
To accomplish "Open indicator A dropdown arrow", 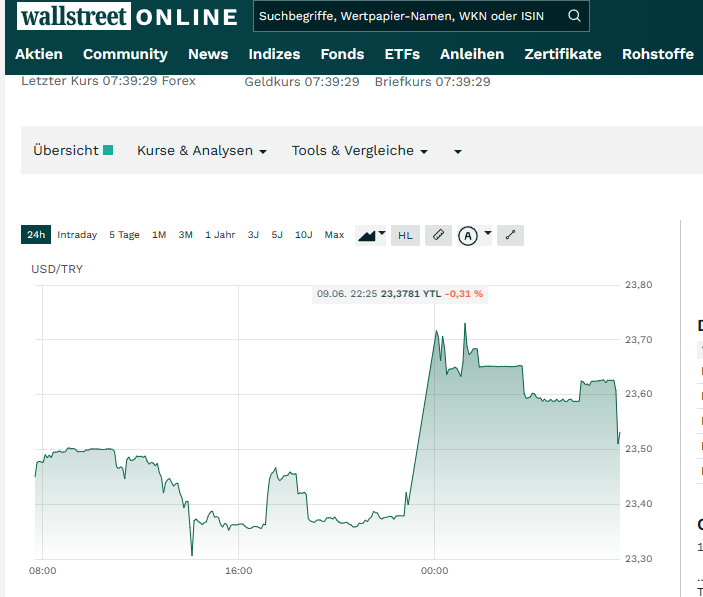I will pos(488,233).
